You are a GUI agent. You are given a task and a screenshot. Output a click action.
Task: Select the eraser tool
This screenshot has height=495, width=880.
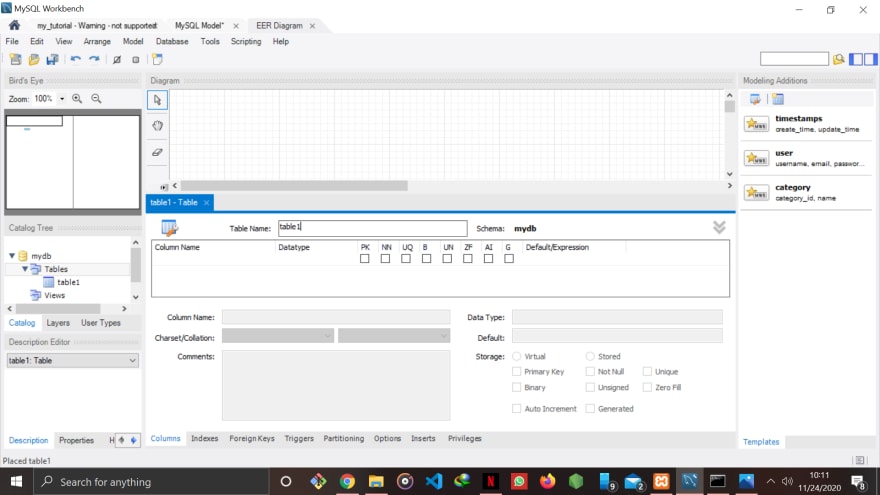157,152
